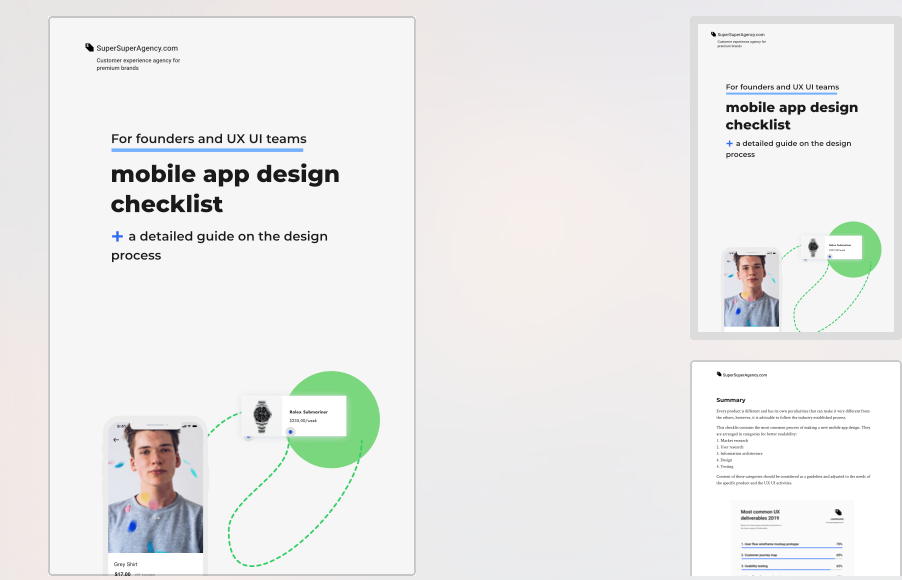Screen dimensions: 902x580
Task: Click the blue plus icon before the subtitle on large page
Action: coord(117,236)
